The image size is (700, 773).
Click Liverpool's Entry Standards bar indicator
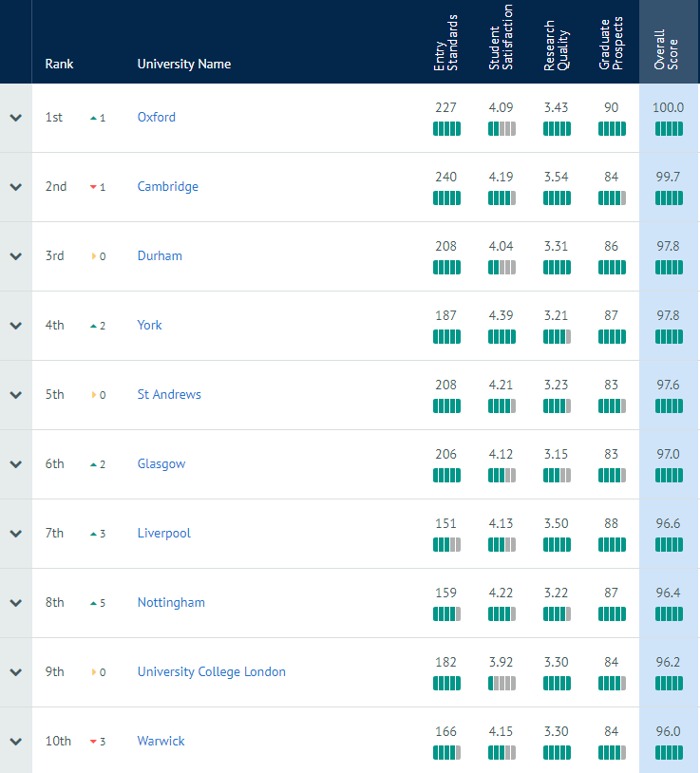tap(447, 545)
